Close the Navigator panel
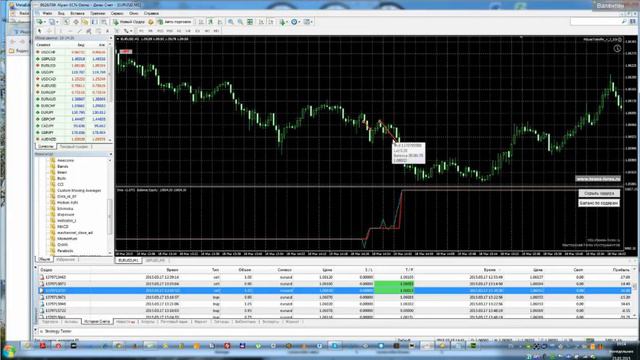Image resolution: width=640 pixels, height=360 pixels. coord(111,154)
